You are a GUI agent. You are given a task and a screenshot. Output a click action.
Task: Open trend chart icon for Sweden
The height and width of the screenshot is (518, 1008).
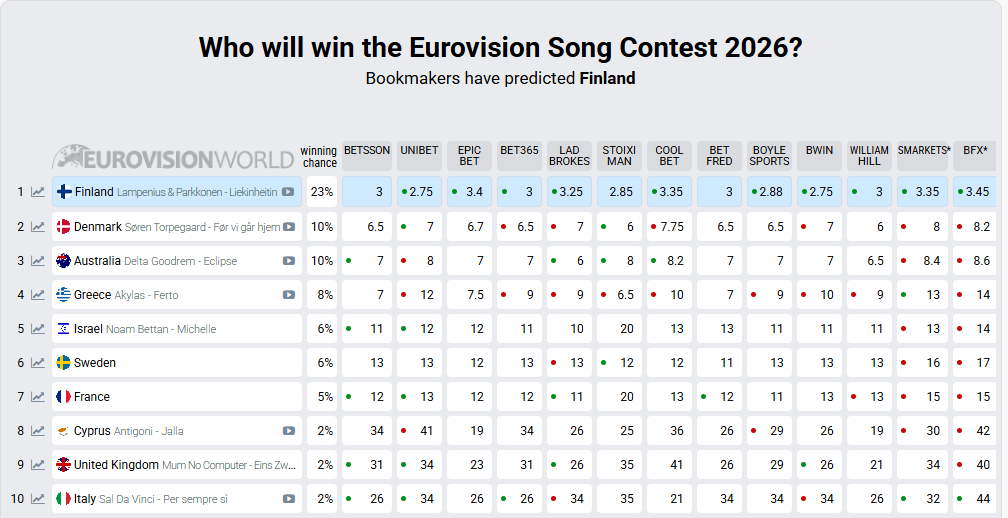pyautogui.click(x=38, y=363)
